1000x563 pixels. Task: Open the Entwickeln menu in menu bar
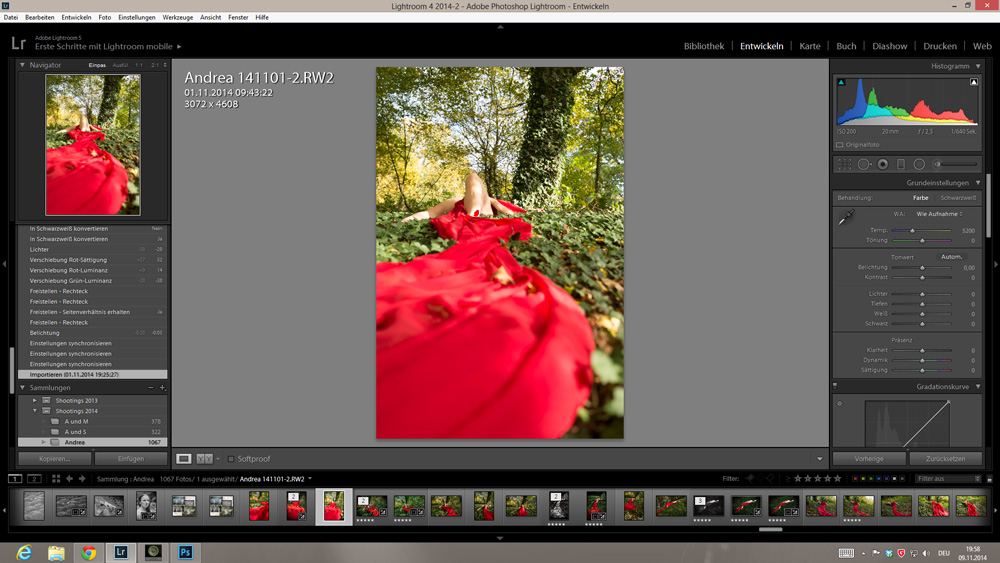point(76,17)
